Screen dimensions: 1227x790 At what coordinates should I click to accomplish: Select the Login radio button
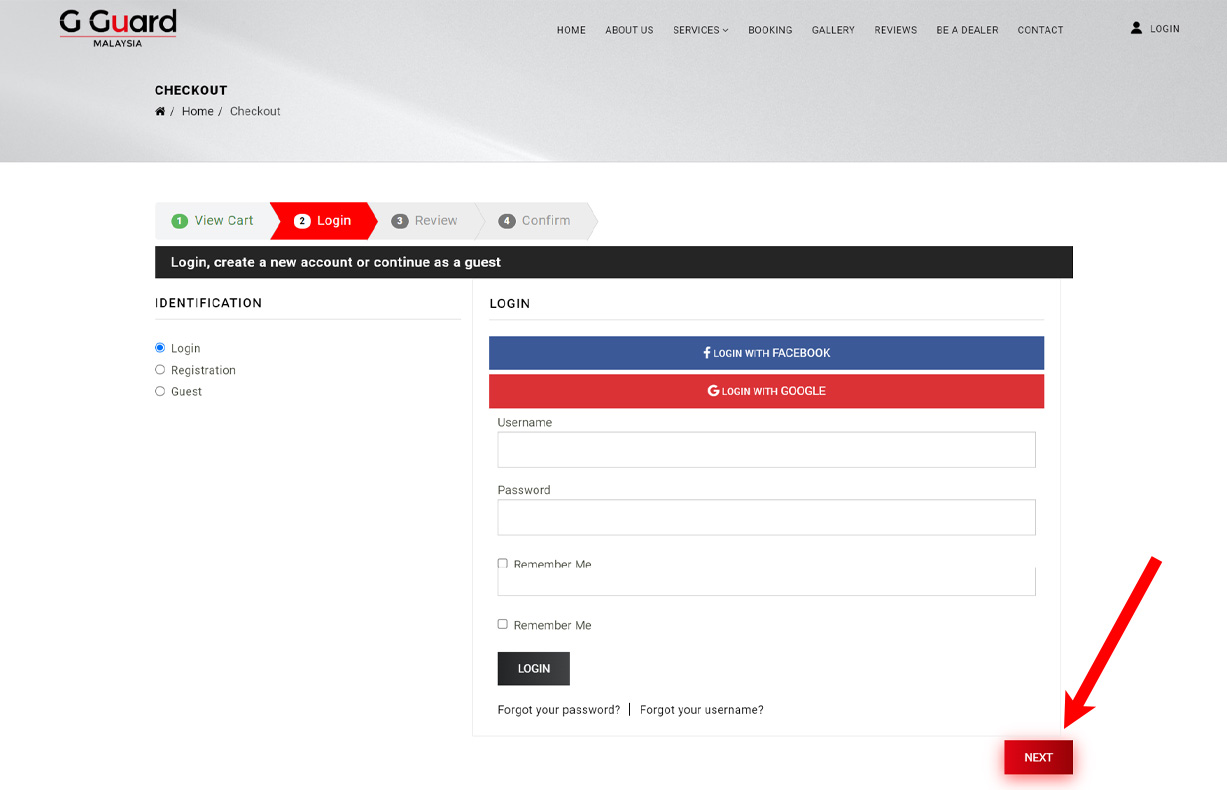tap(160, 348)
